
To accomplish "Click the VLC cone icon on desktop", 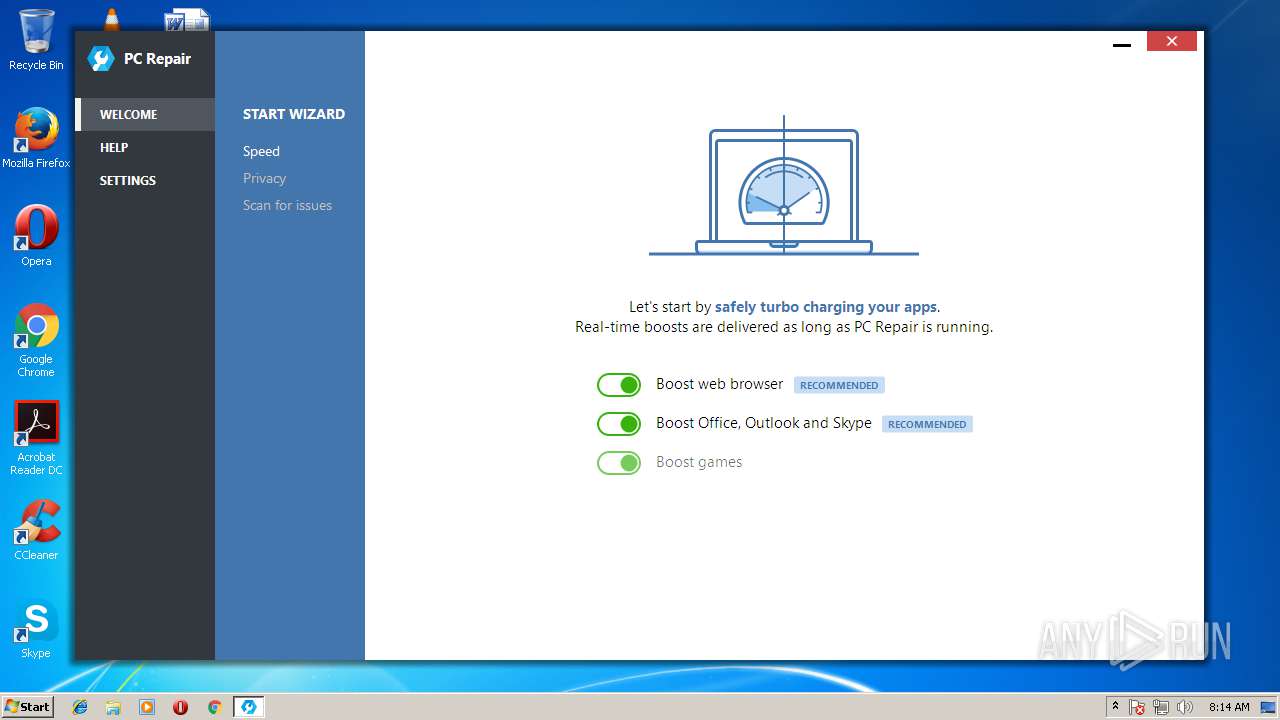I will pos(111,19).
